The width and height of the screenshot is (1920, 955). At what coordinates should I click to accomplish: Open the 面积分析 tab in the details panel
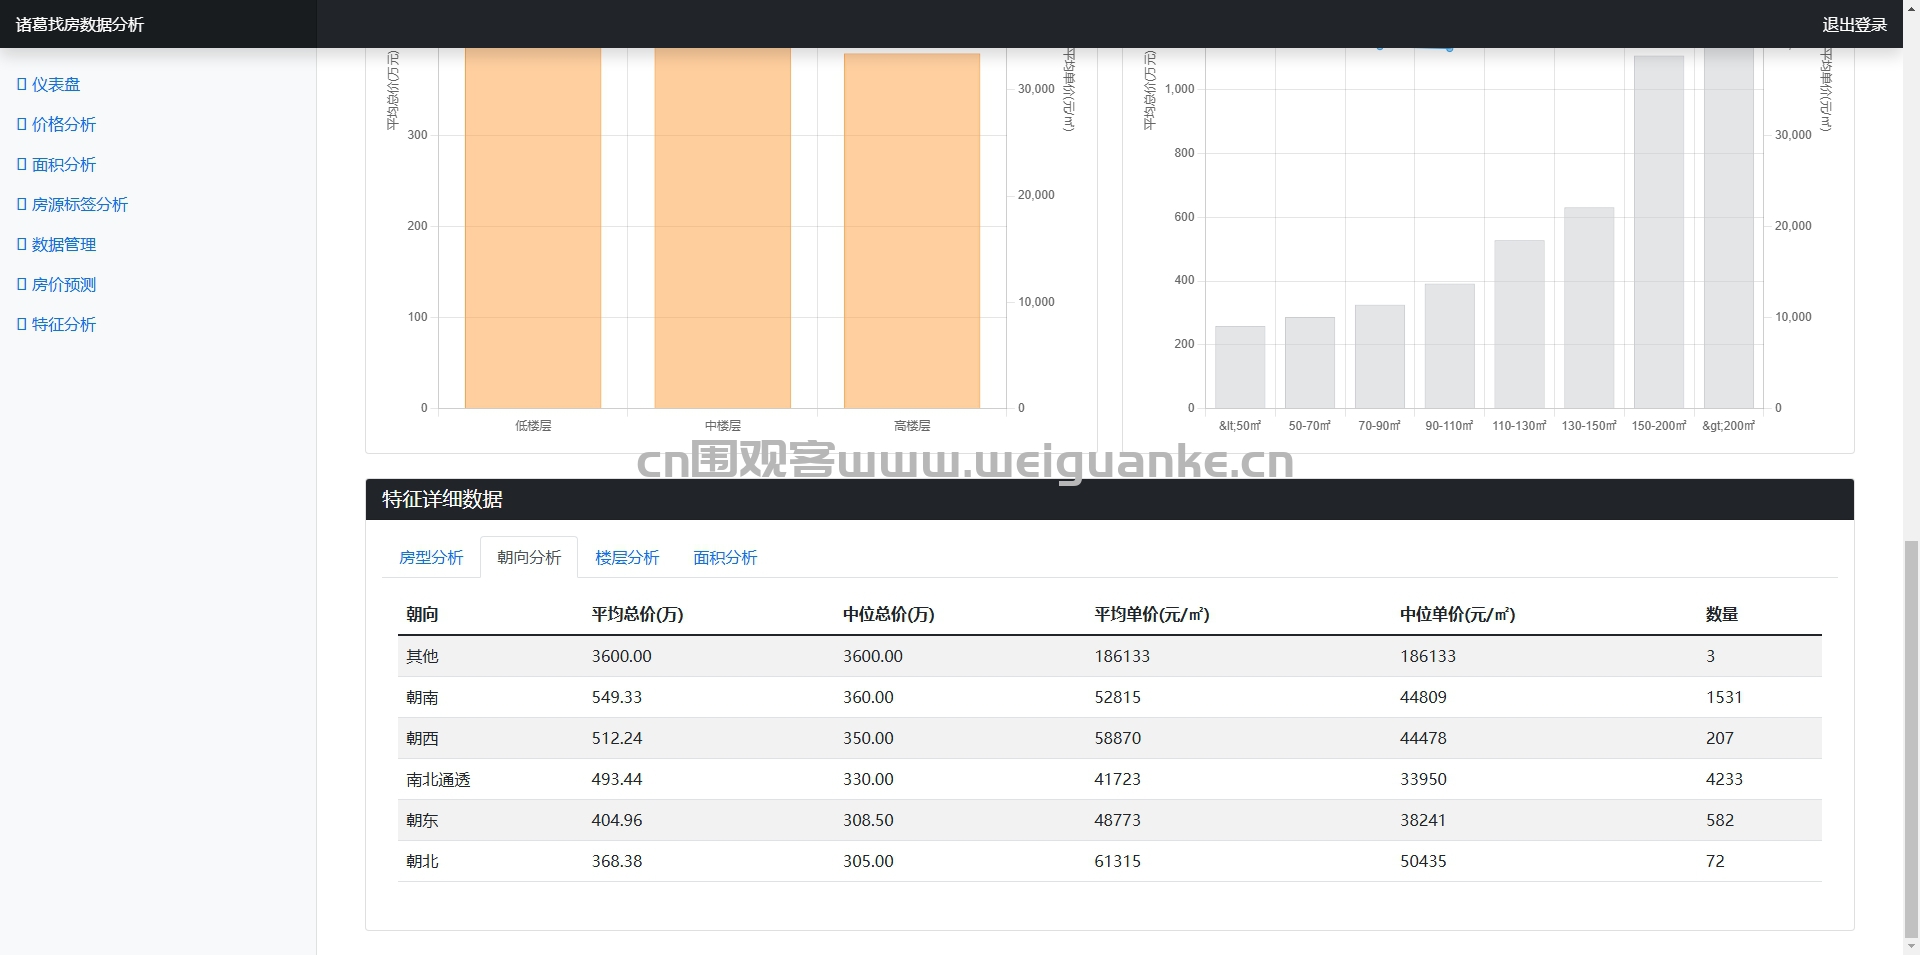click(725, 558)
